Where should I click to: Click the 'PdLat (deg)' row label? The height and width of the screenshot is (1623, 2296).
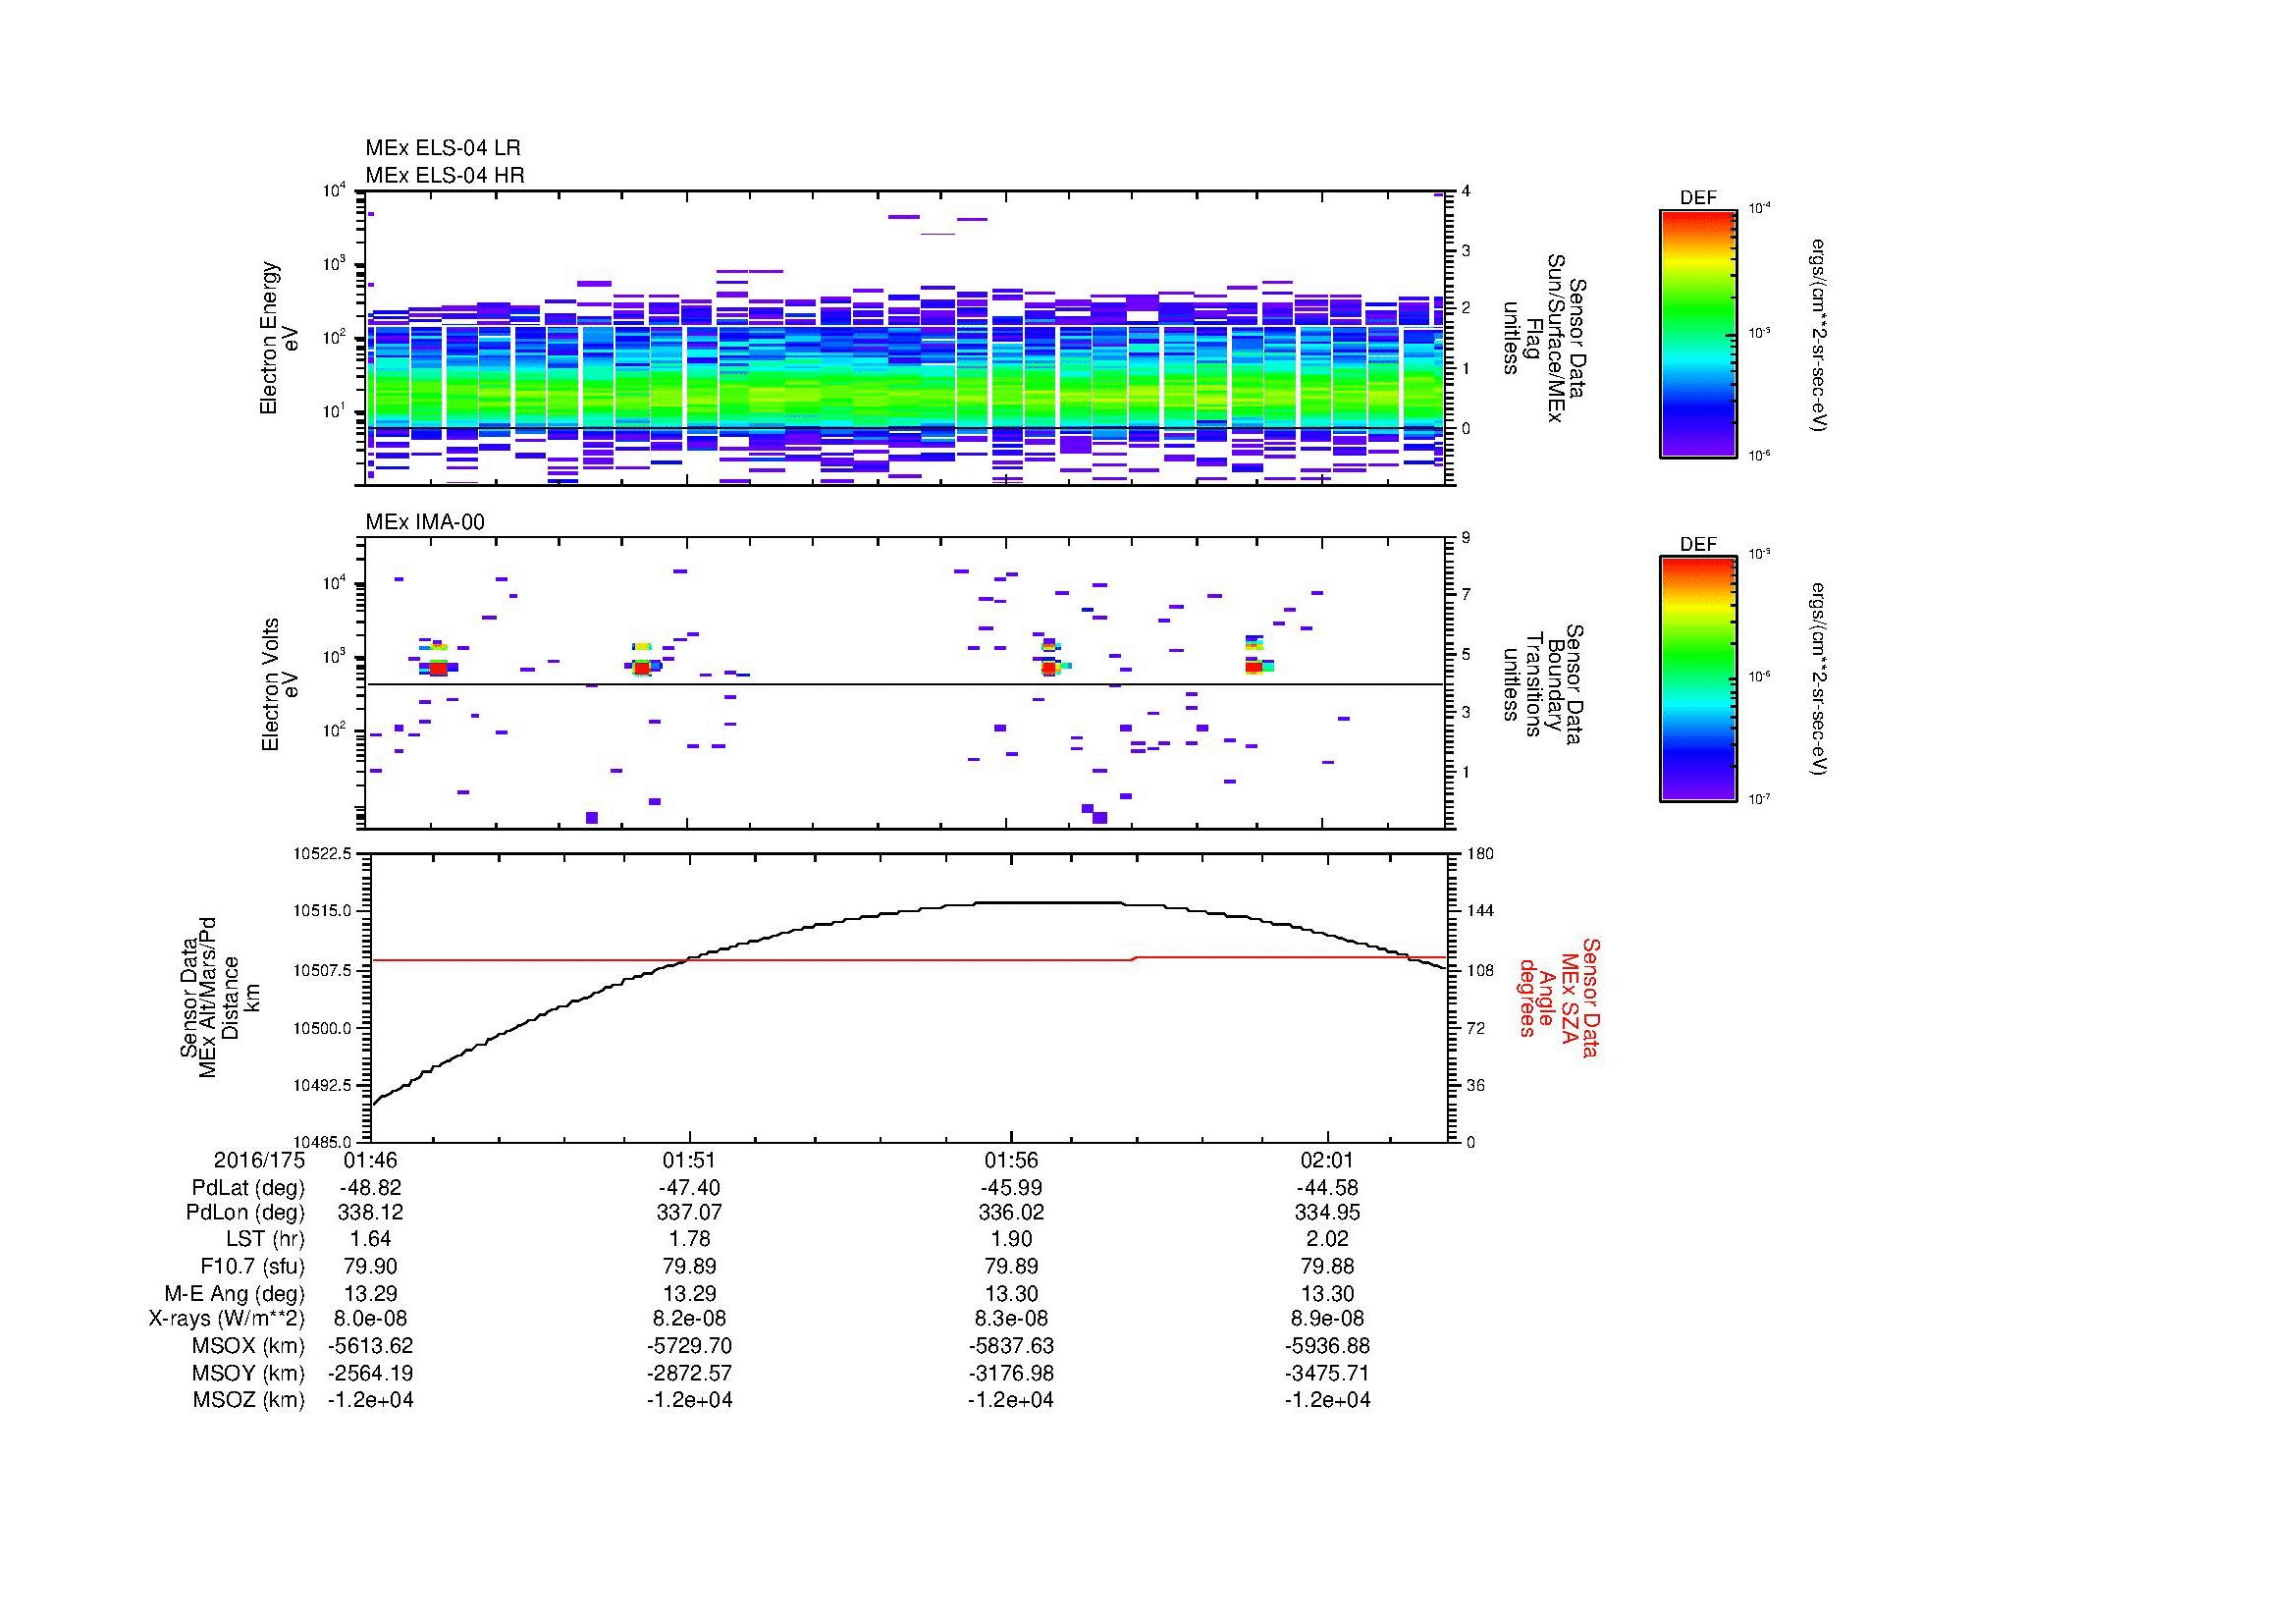pyautogui.click(x=248, y=1188)
